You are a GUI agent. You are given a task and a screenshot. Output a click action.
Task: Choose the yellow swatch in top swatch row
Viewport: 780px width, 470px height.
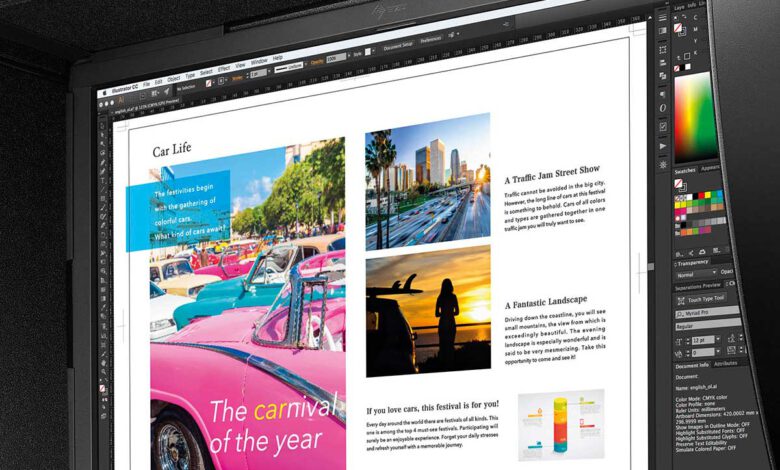click(708, 194)
